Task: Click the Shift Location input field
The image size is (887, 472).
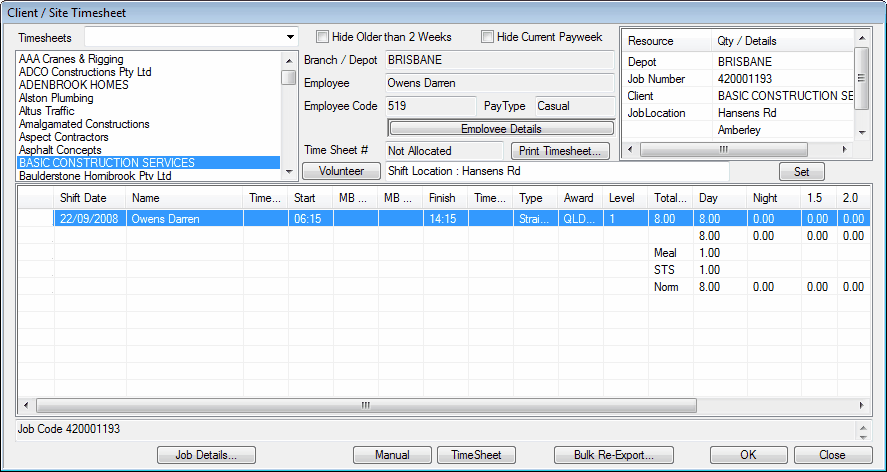Action: coord(556,171)
